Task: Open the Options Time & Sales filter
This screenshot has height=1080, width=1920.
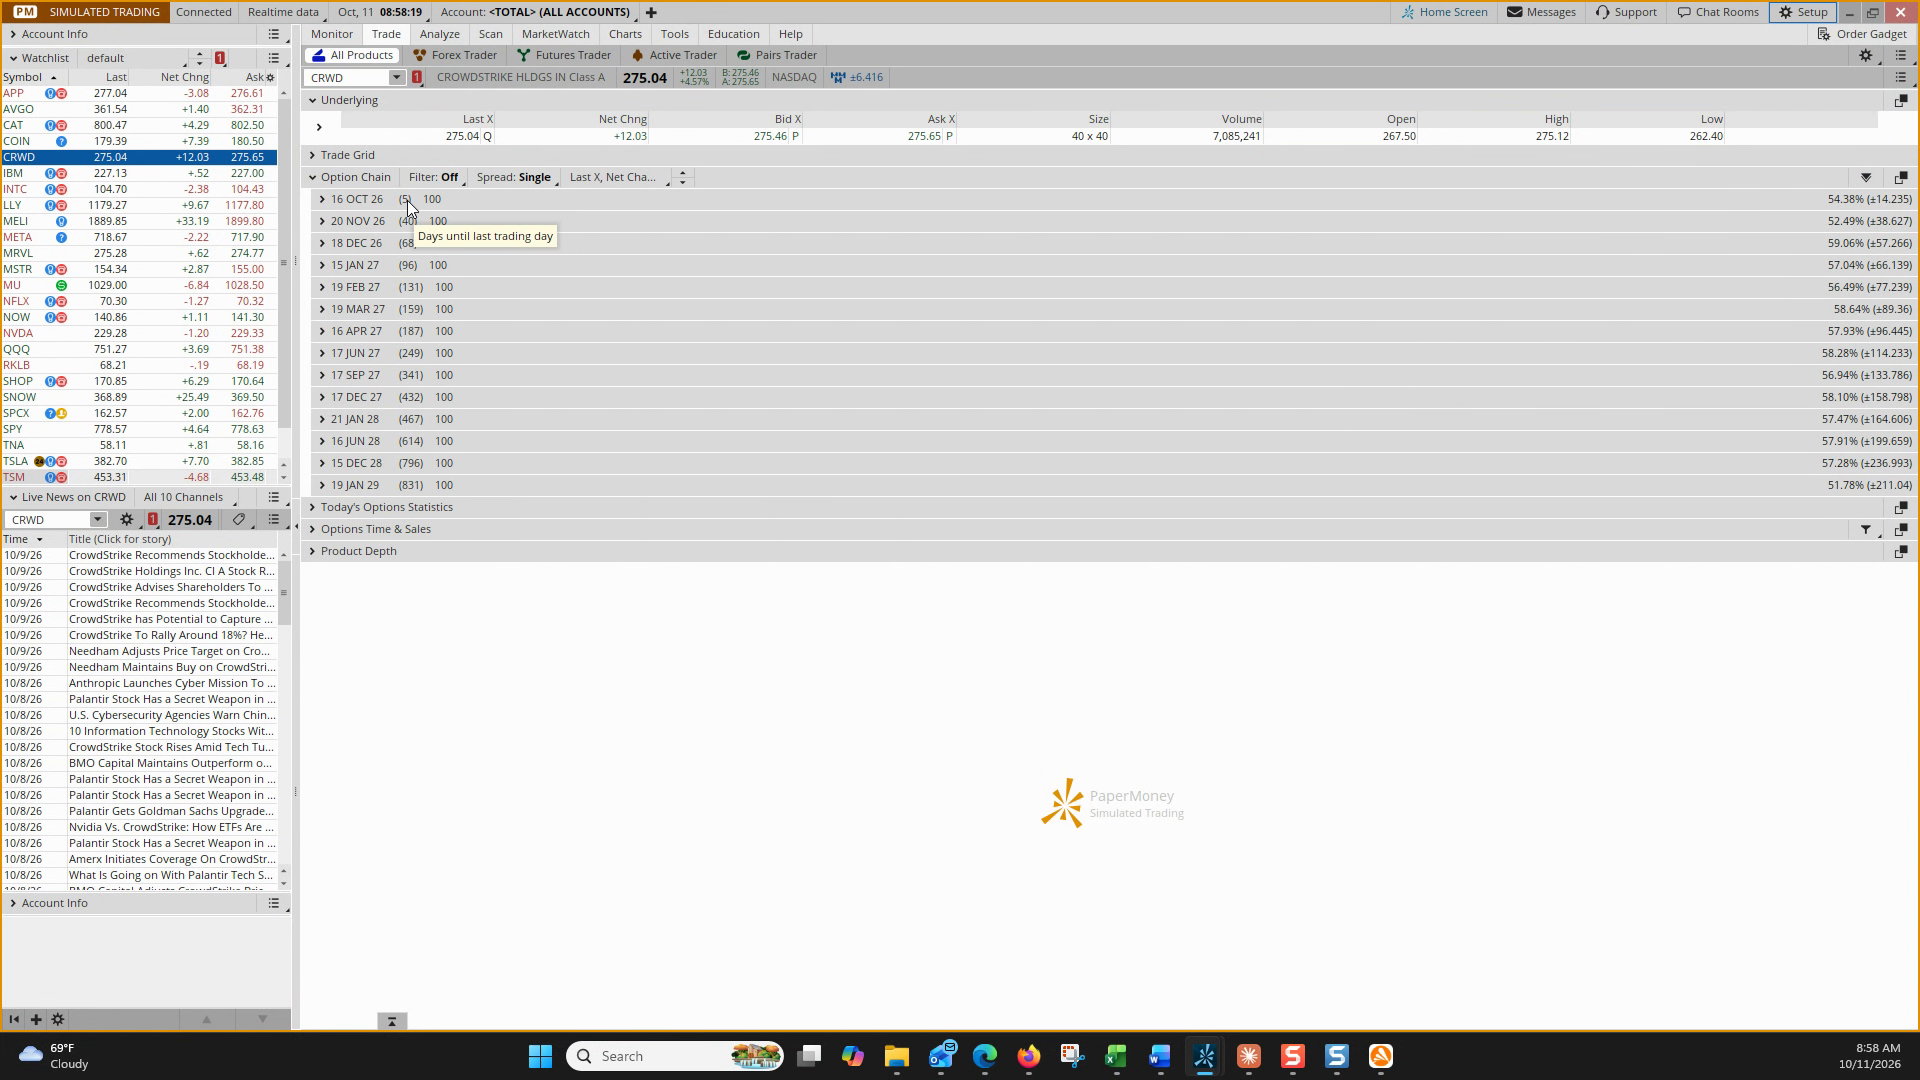Action: point(1866,530)
